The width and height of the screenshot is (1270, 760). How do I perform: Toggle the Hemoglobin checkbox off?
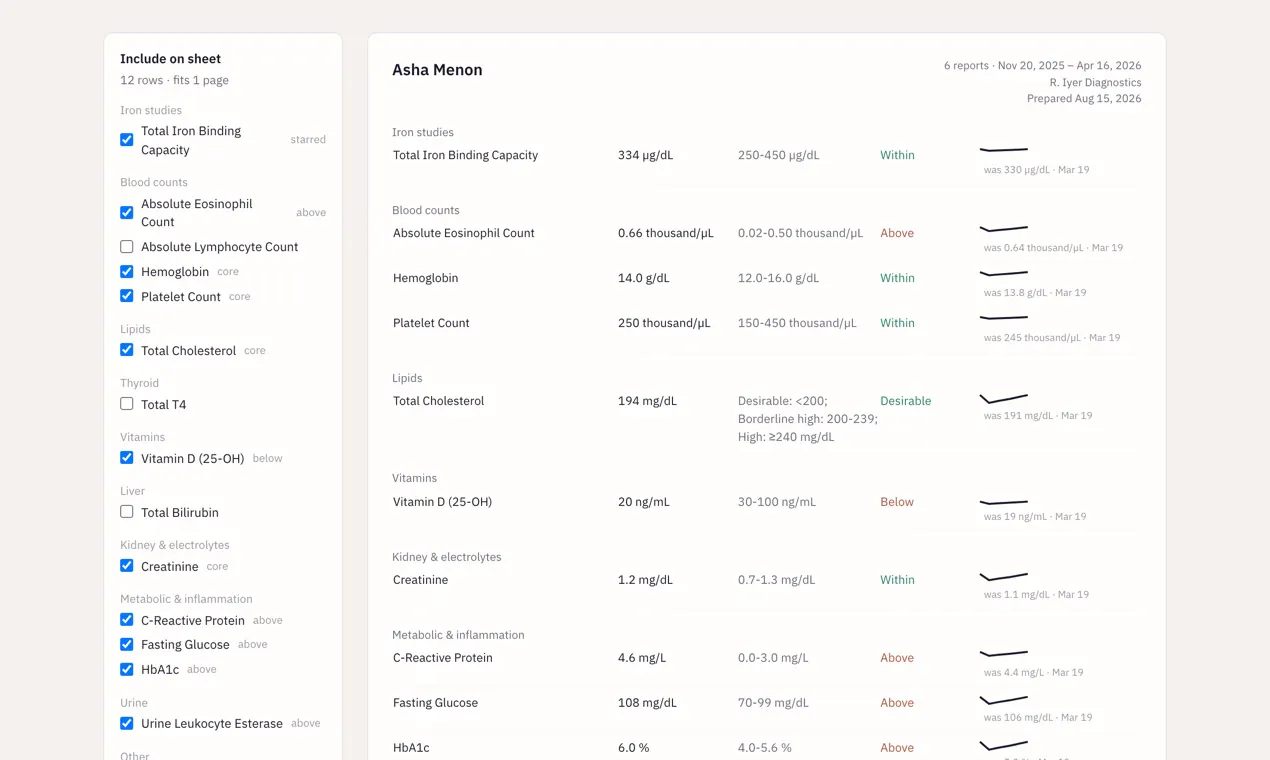127,272
